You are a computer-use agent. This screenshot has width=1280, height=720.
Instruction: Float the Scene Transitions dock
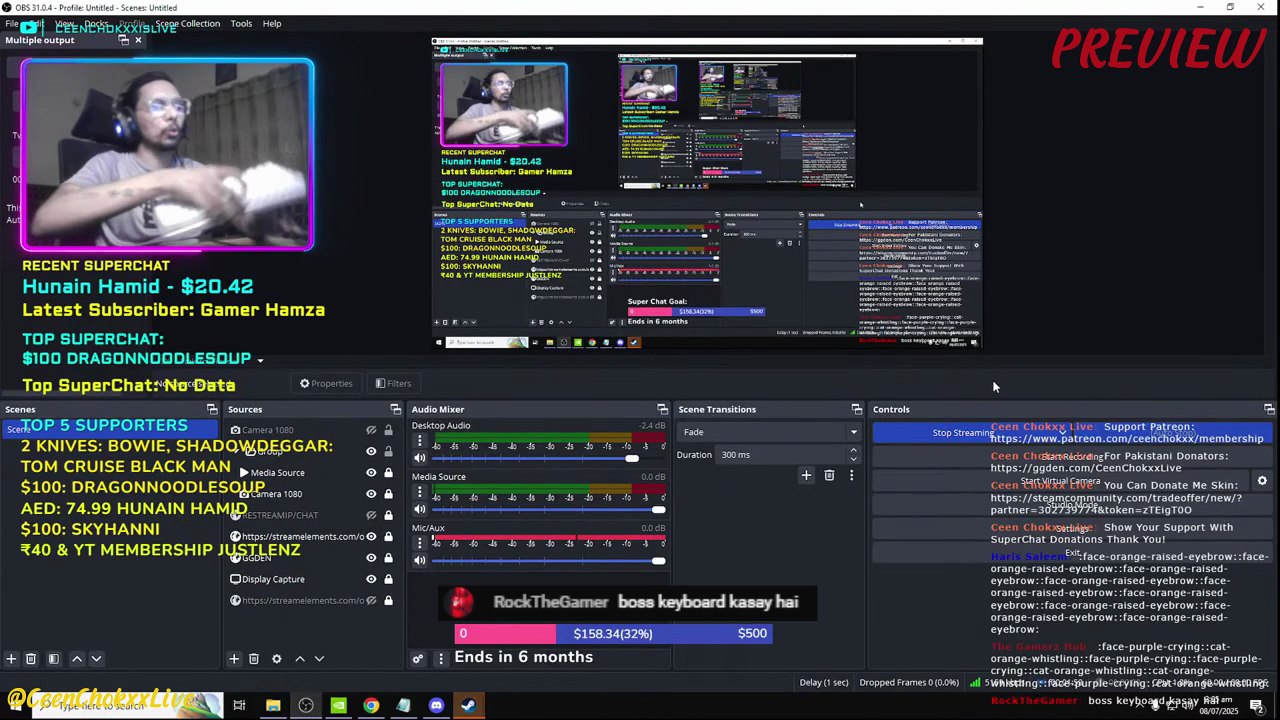856,409
